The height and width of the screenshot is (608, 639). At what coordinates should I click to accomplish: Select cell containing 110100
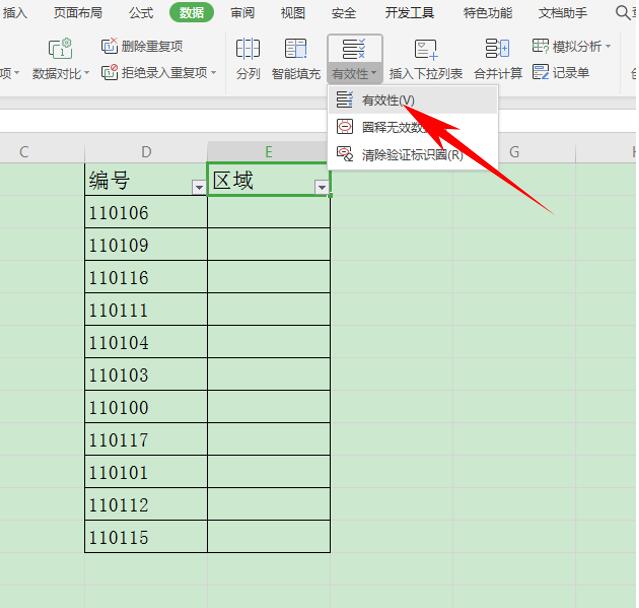click(146, 407)
